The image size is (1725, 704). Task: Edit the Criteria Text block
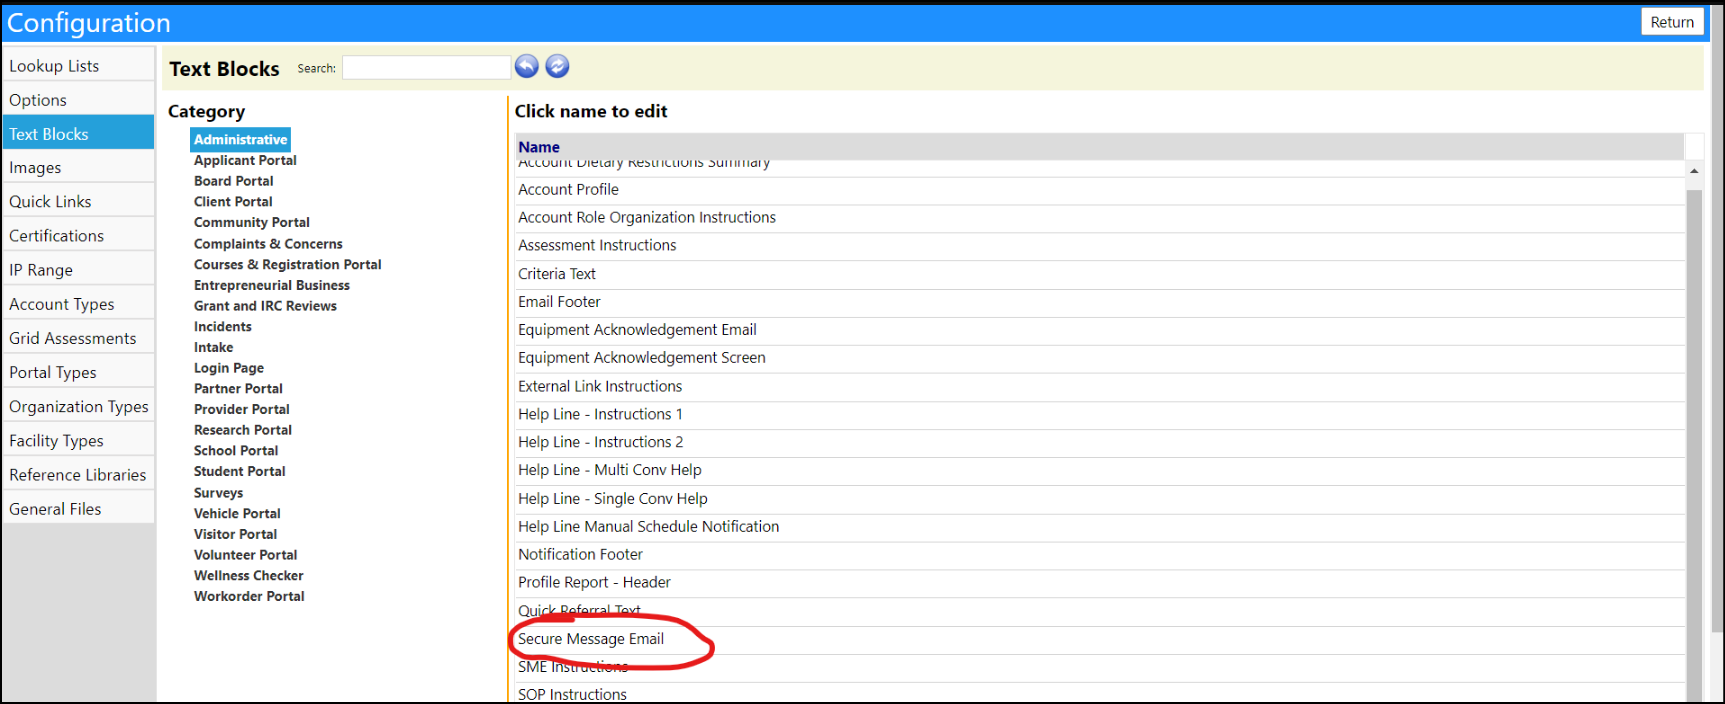click(x=556, y=274)
